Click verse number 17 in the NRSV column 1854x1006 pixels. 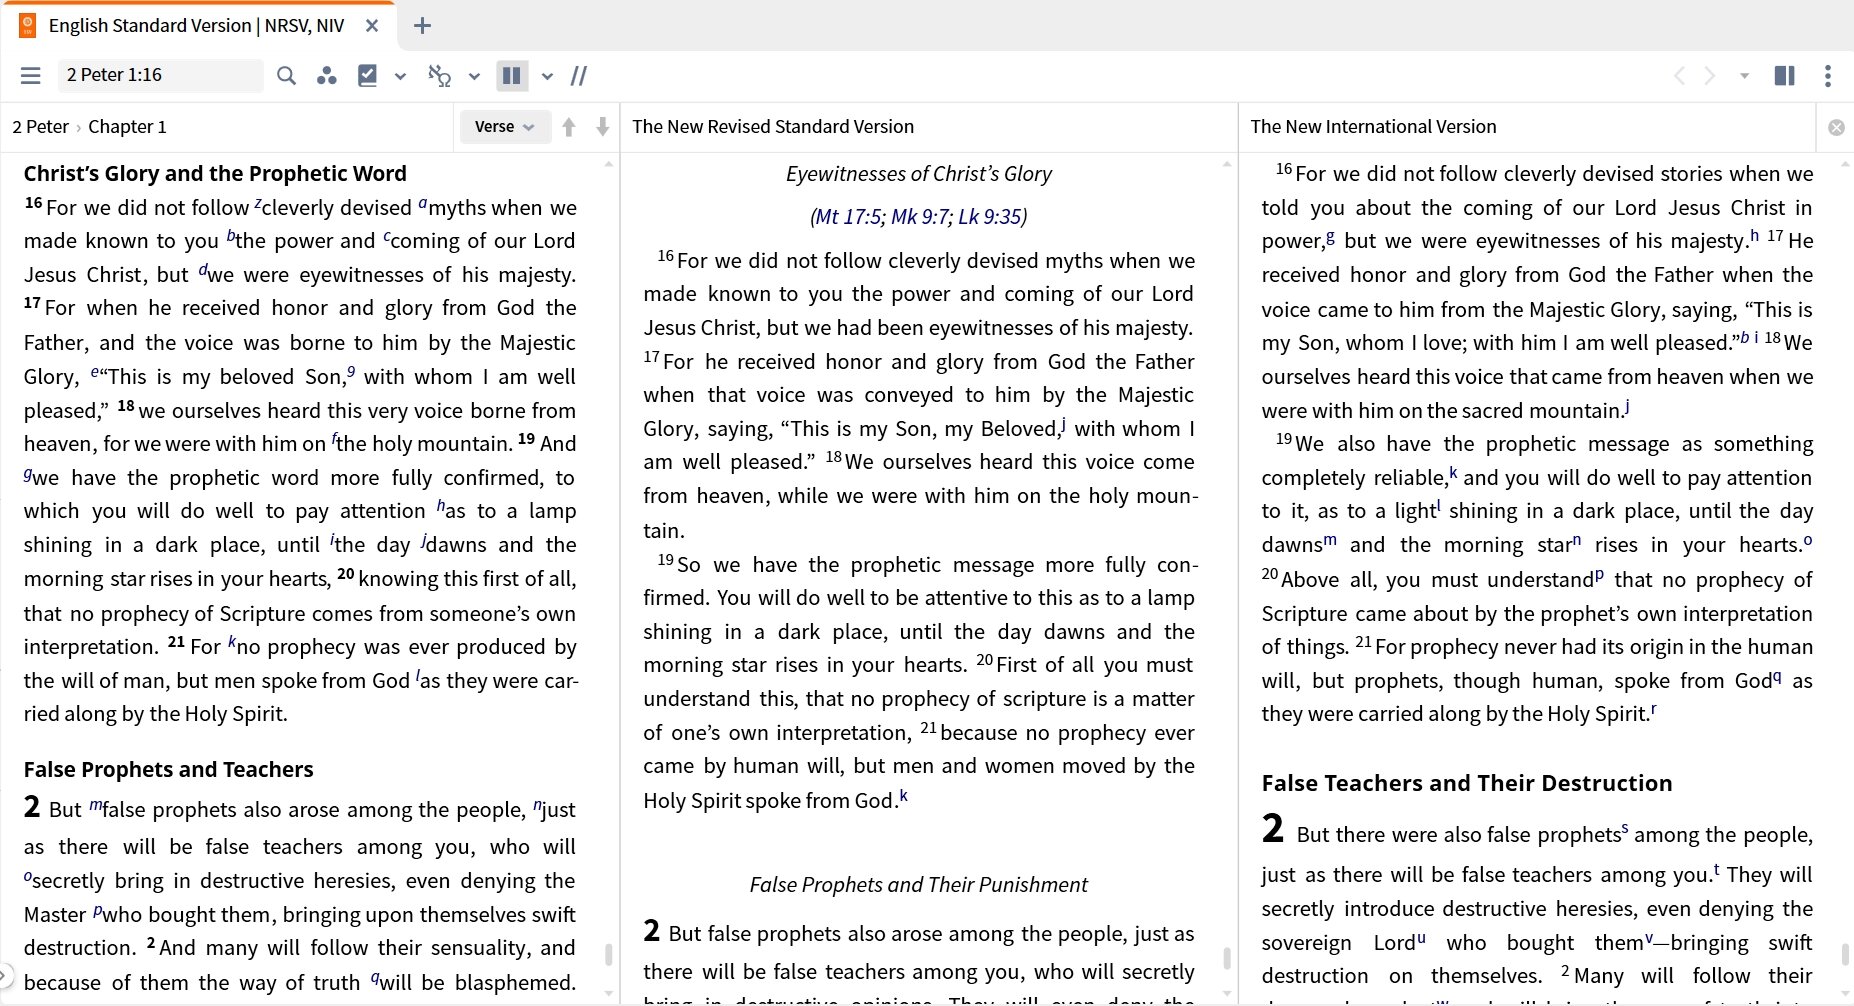652,357
